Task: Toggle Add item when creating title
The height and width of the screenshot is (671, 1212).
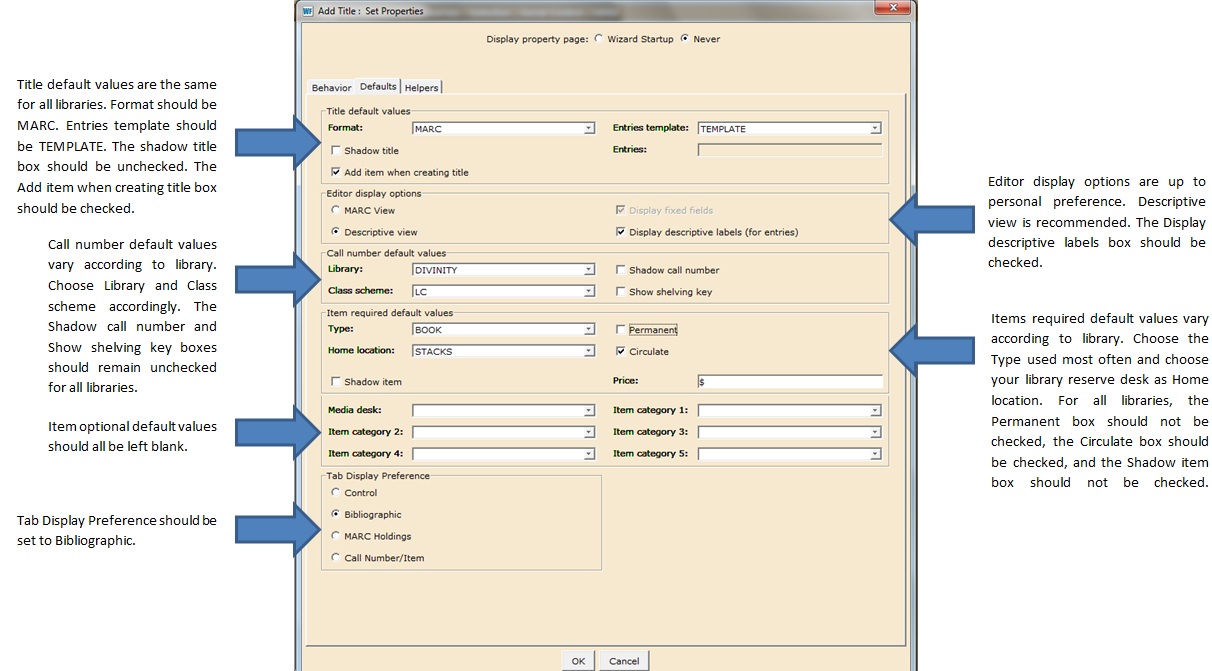Action: point(335,172)
